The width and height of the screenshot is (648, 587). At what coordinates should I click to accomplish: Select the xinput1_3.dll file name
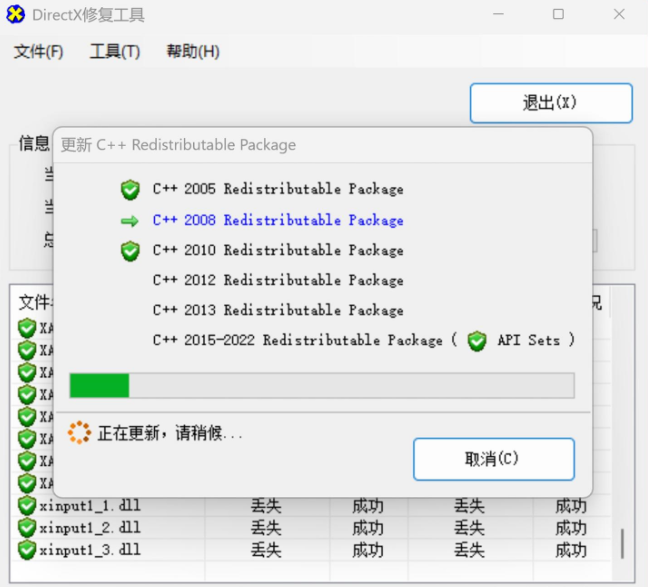[x=90, y=549]
